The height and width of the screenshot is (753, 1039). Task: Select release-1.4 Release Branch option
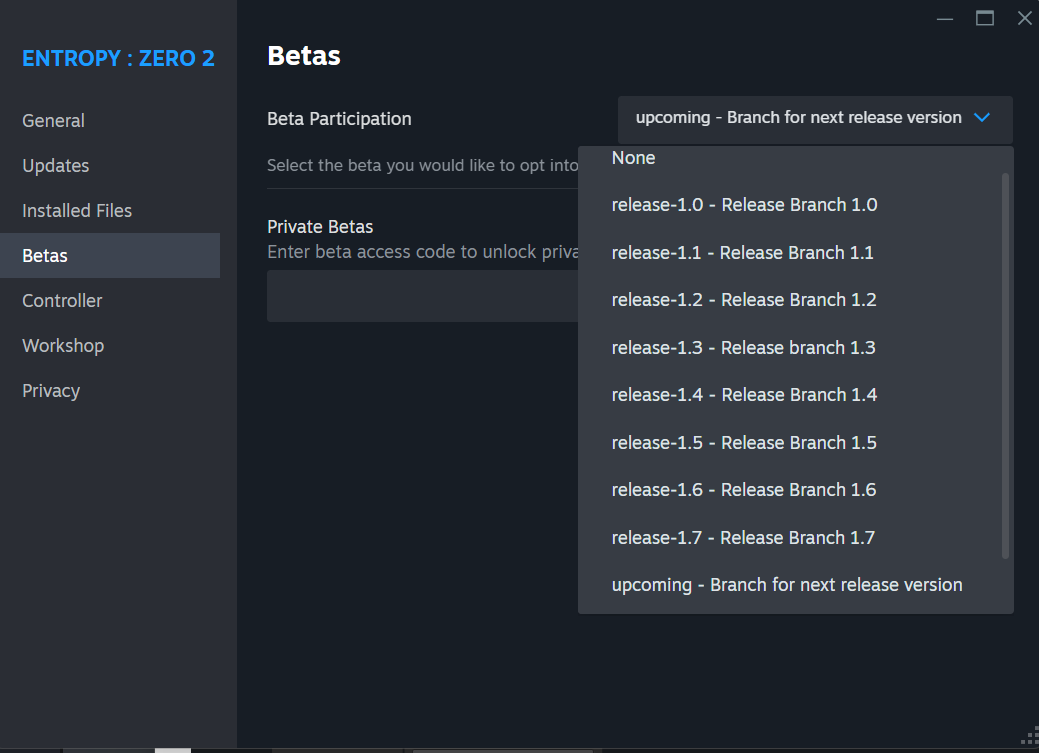[744, 395]
